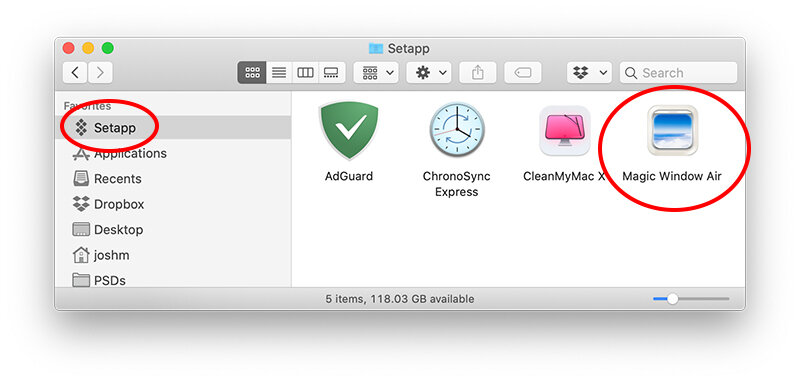Select the ChronoSync Express clock icon

(x=457, y=130)
